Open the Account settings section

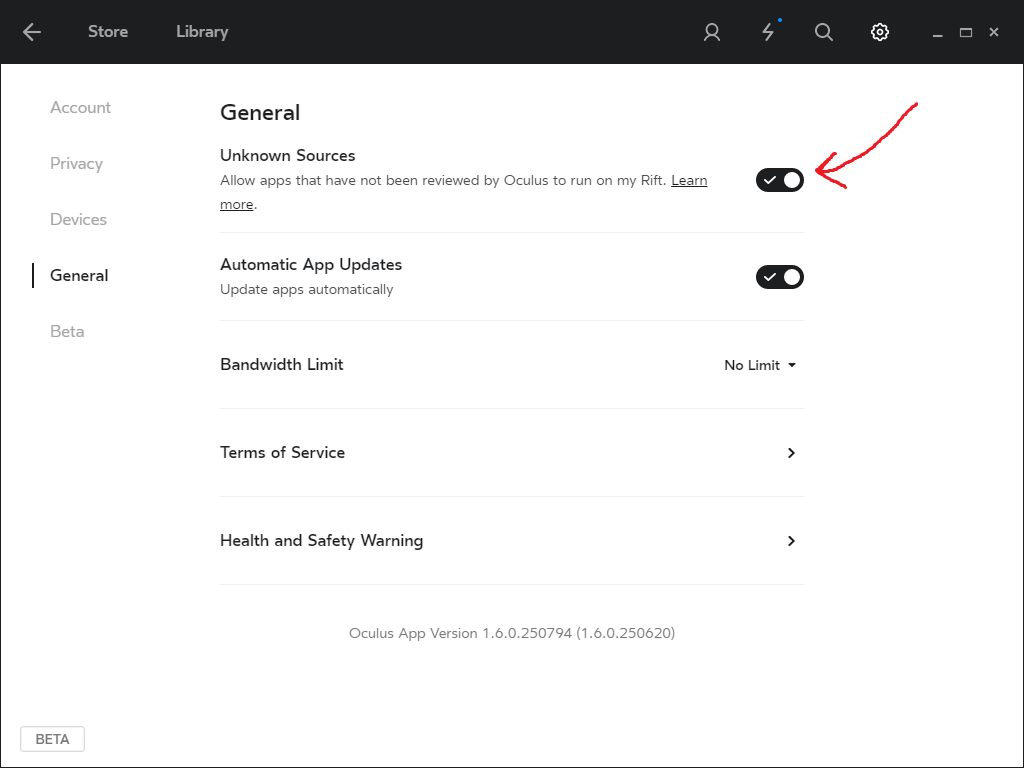pyautogui.click(x=80, y=108)
